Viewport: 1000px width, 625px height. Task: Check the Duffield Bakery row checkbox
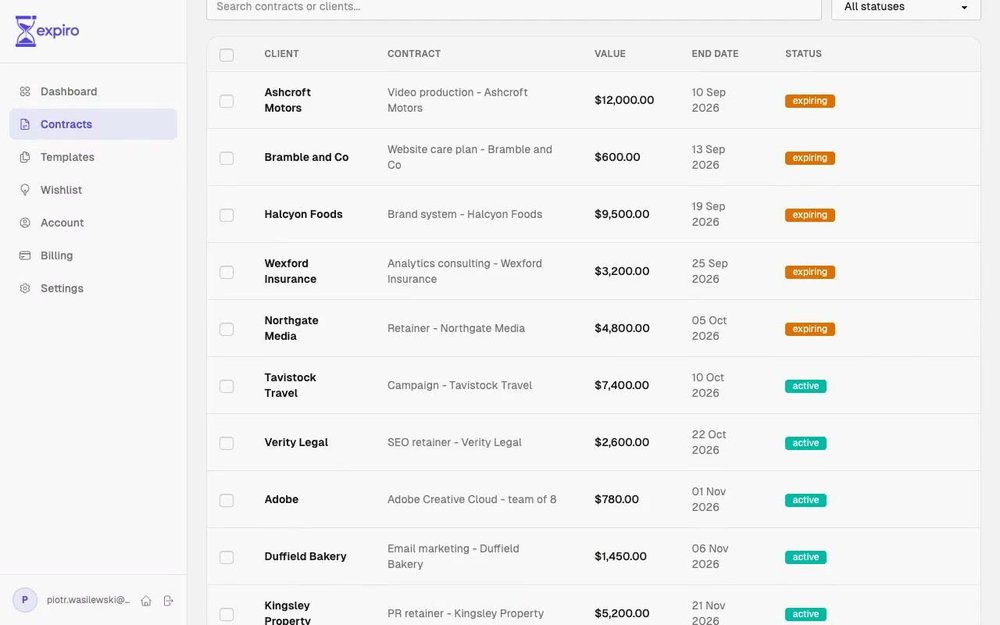pos(226,557)
